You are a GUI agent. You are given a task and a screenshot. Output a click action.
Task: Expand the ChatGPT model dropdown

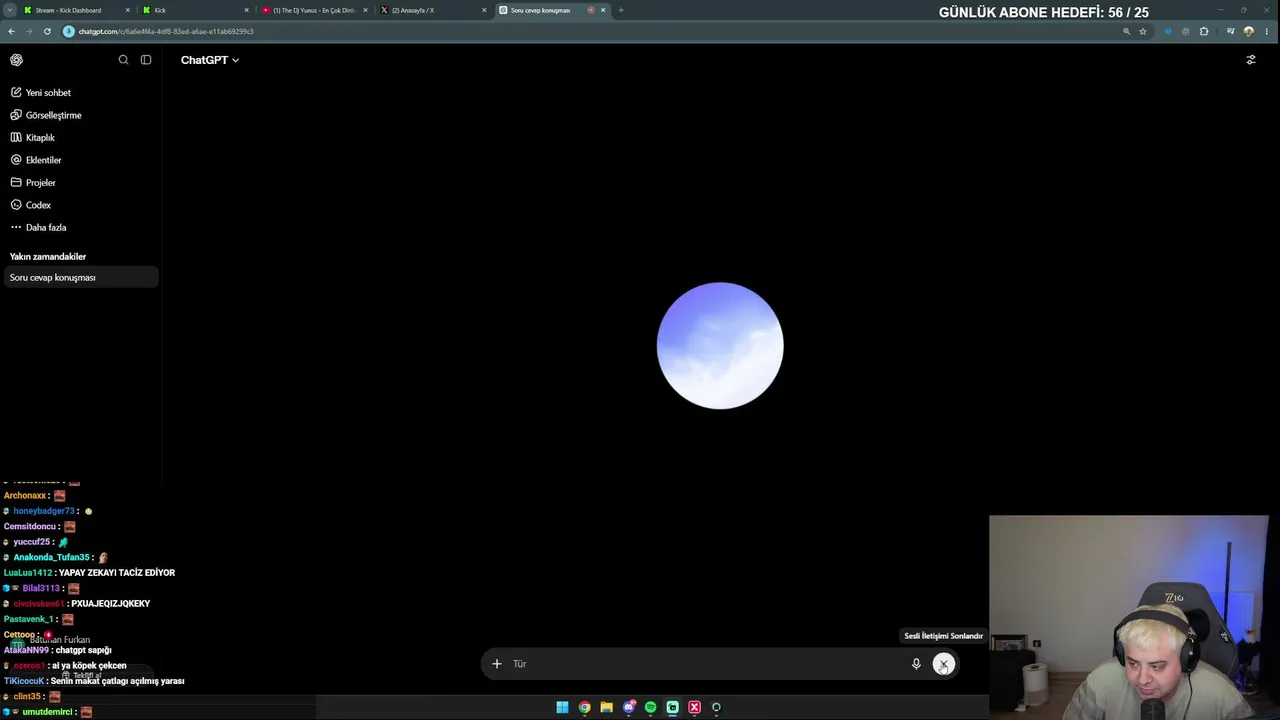click(210, 60)
